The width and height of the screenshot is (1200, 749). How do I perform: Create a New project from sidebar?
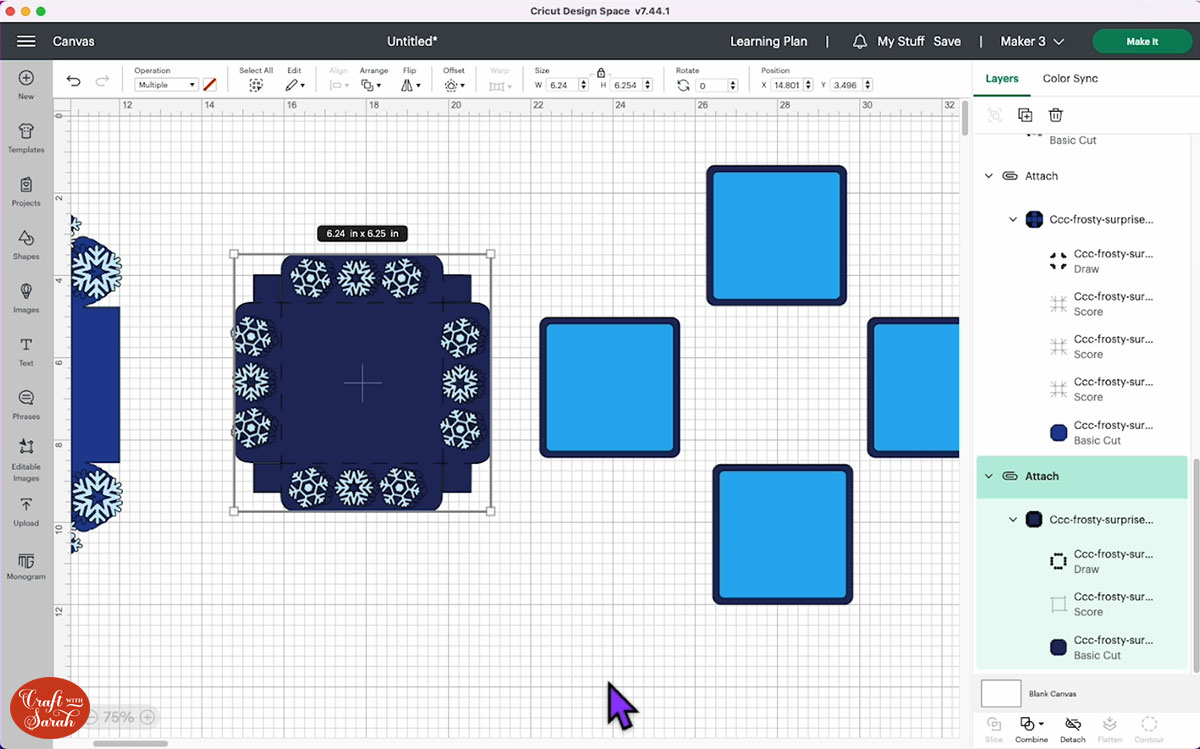pyautogui.click(x=26, y=85)
